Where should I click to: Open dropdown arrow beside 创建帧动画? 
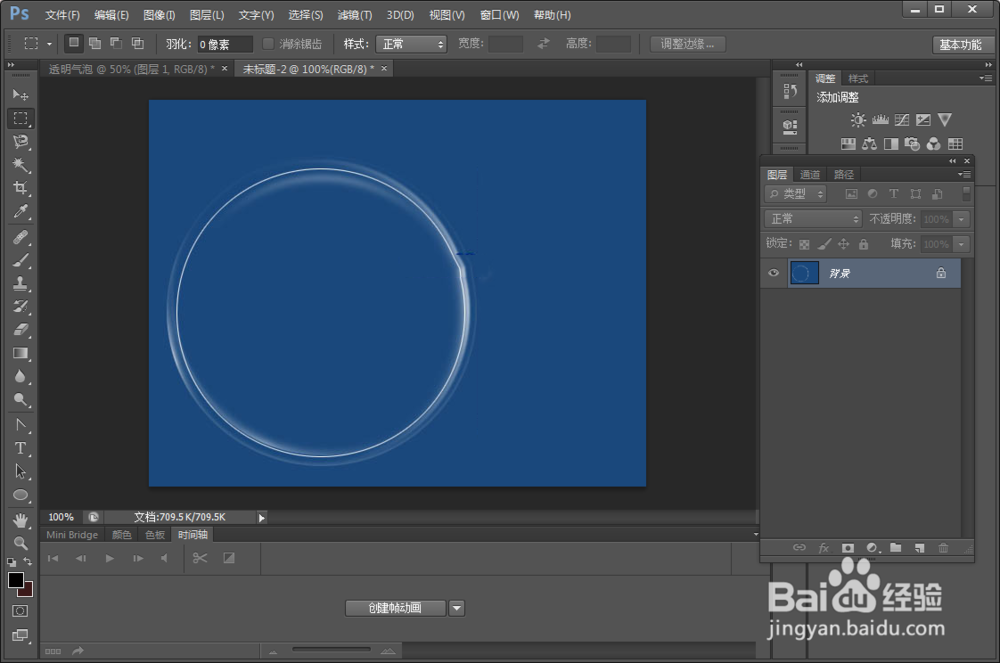pos(457,608)
